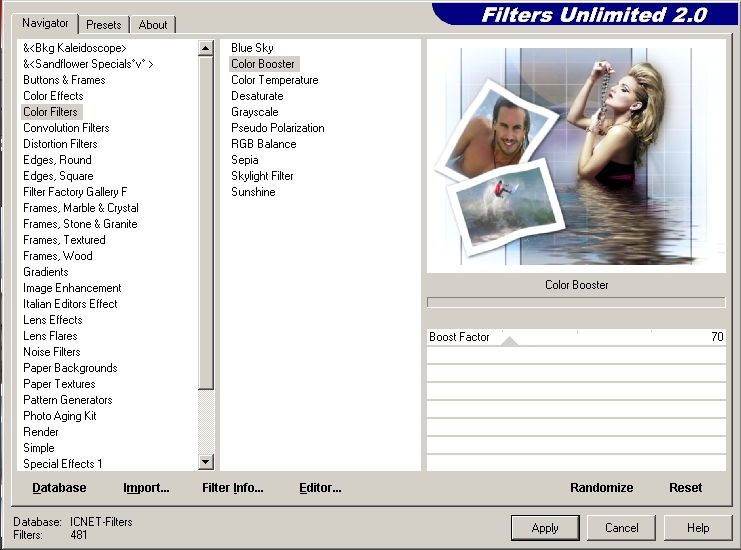Apply the Color Booster filter

[545, 528]
